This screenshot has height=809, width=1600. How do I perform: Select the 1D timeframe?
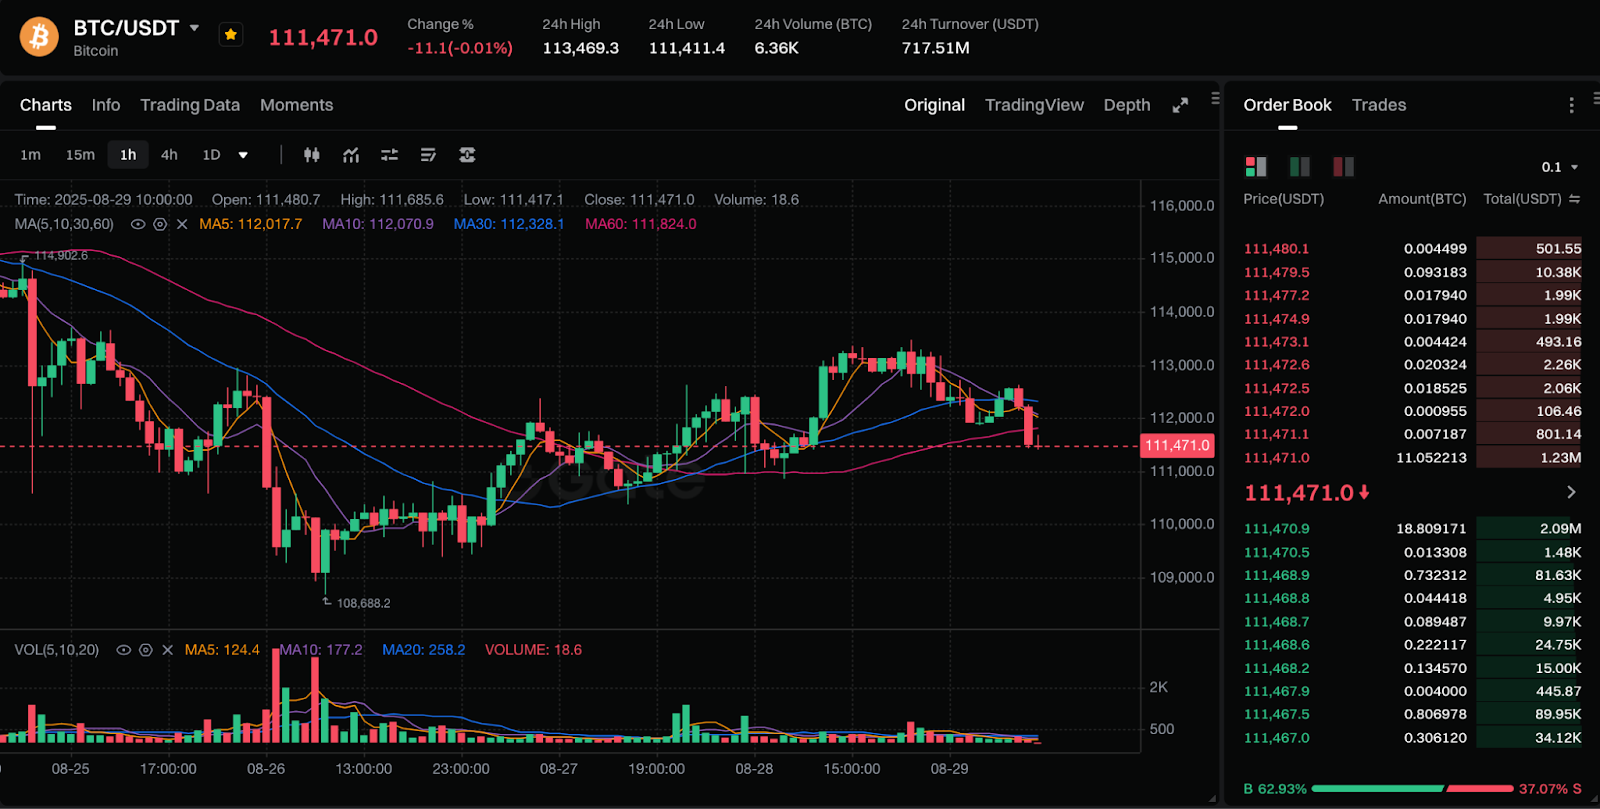click(x=211, y=155)
